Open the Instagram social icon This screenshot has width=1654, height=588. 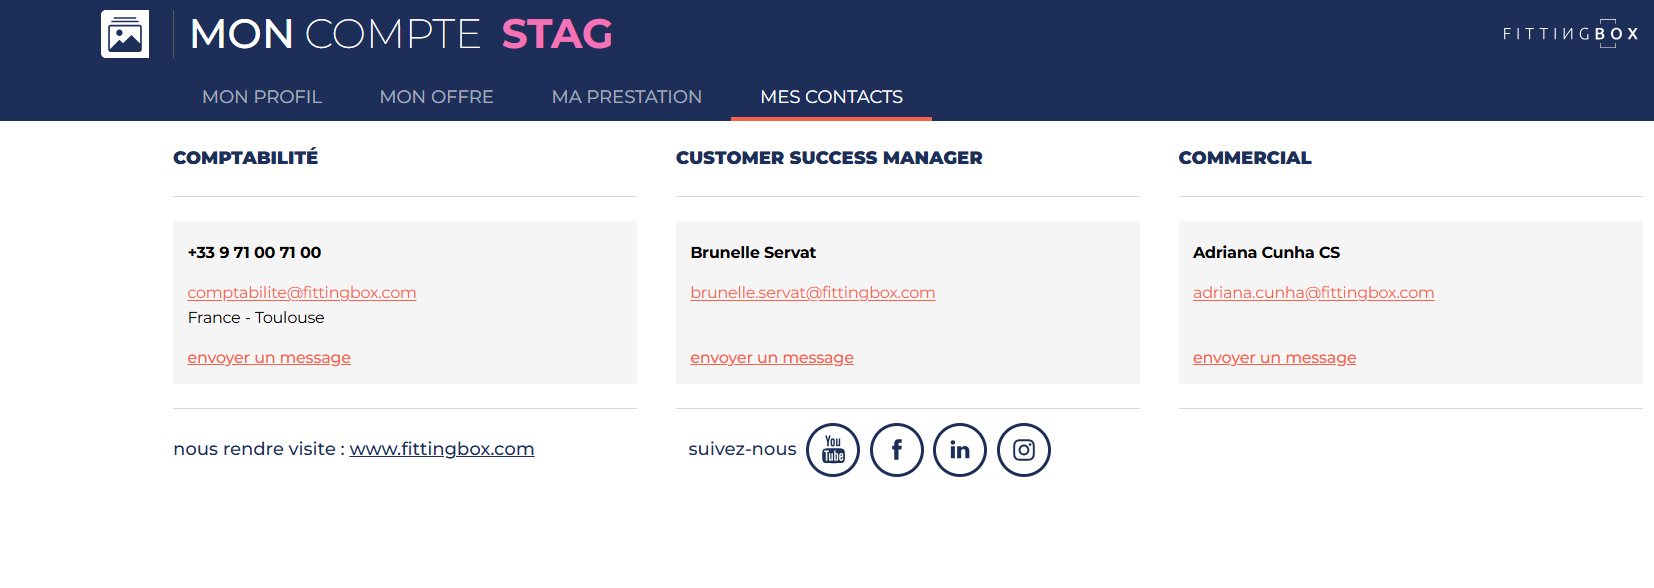(x=1024, y=450)
